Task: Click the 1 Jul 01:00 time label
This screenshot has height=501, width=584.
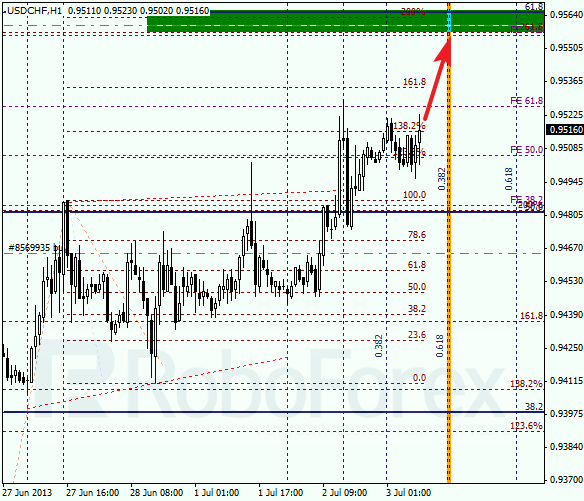Action: click(216, 492)
